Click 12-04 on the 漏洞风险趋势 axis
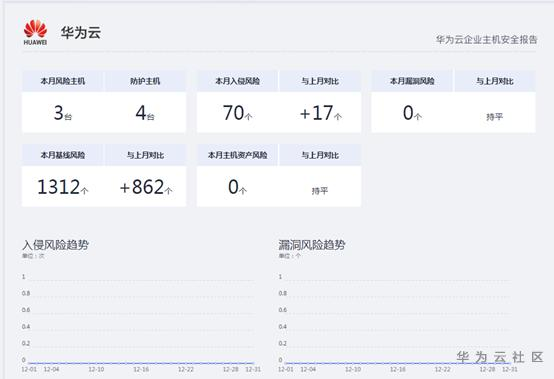 308,369
